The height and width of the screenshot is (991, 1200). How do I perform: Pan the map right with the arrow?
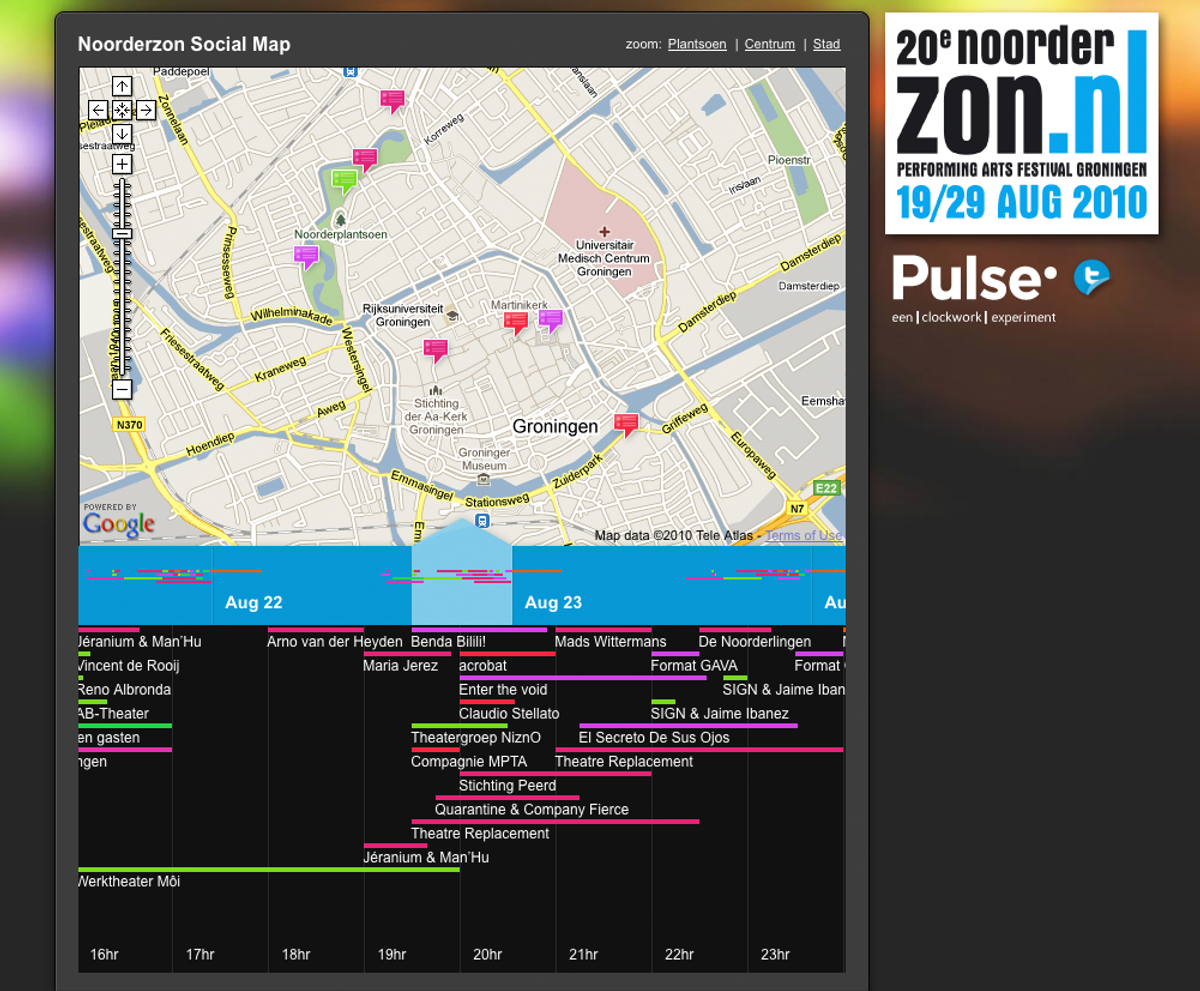point(145,110)
